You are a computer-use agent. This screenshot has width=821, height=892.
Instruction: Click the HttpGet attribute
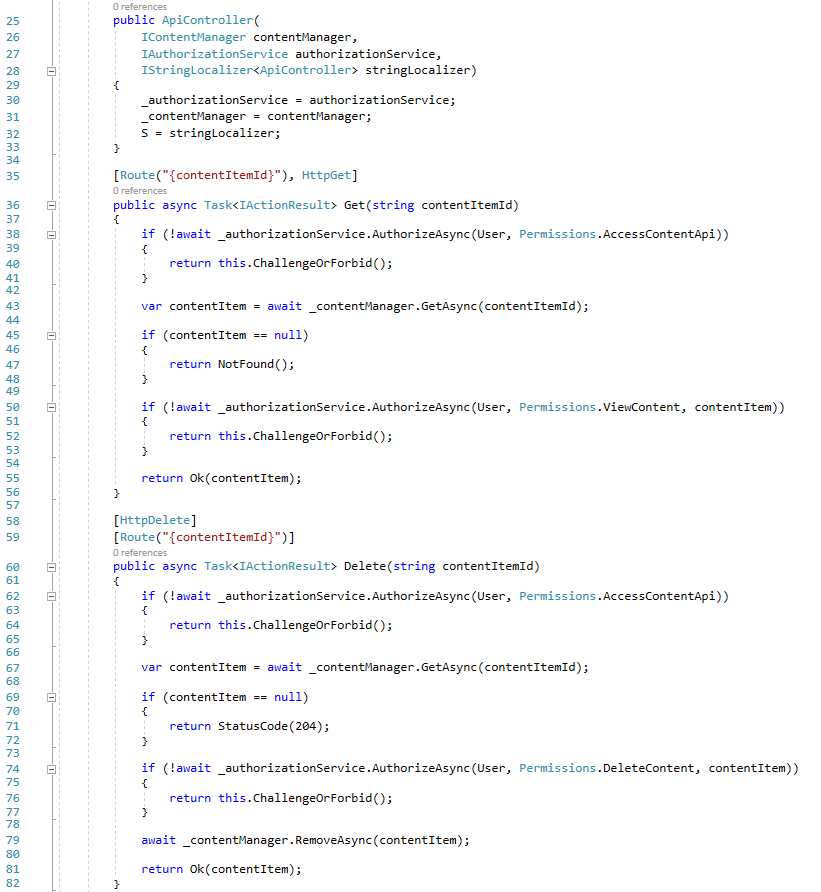[x=326, y=175]
